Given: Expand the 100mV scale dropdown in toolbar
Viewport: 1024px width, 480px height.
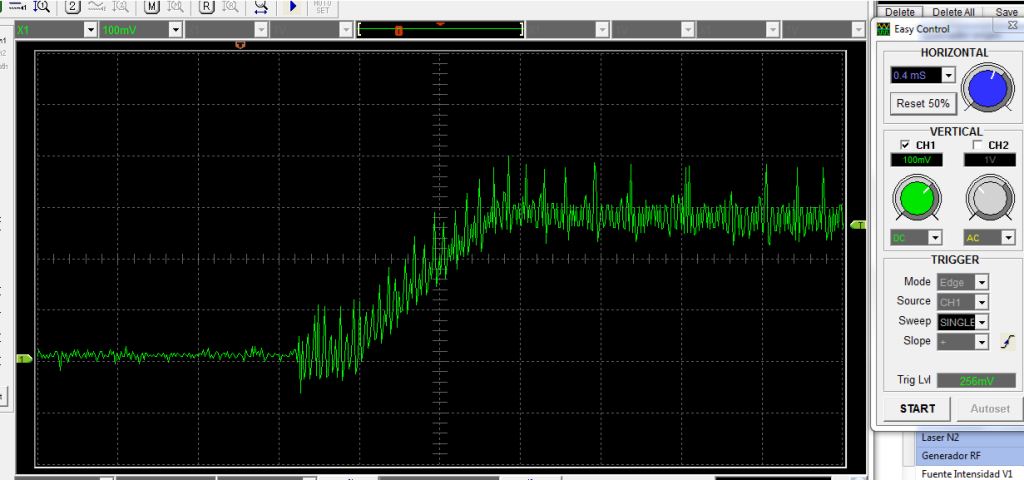Looking at the screenshot, I should pyautogui.click(x=175, y=31).
